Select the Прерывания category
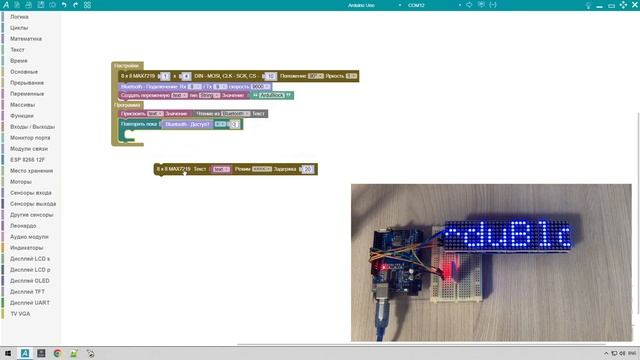Image resolution: width=640 pixels, height=360 pixels. [27, 83]
